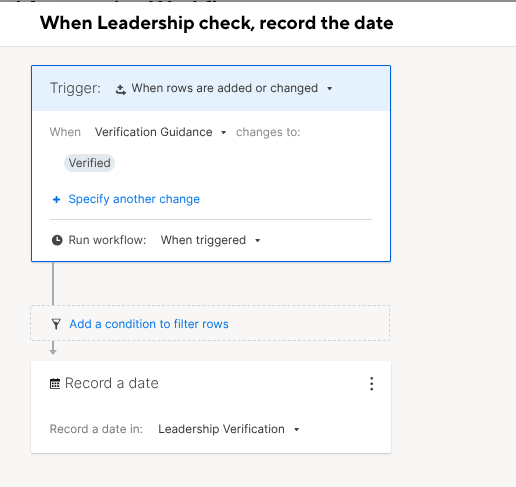Screen dimensions: 516x487
Task: Click the calendar icon by Record a date
Action: (55, 384)
